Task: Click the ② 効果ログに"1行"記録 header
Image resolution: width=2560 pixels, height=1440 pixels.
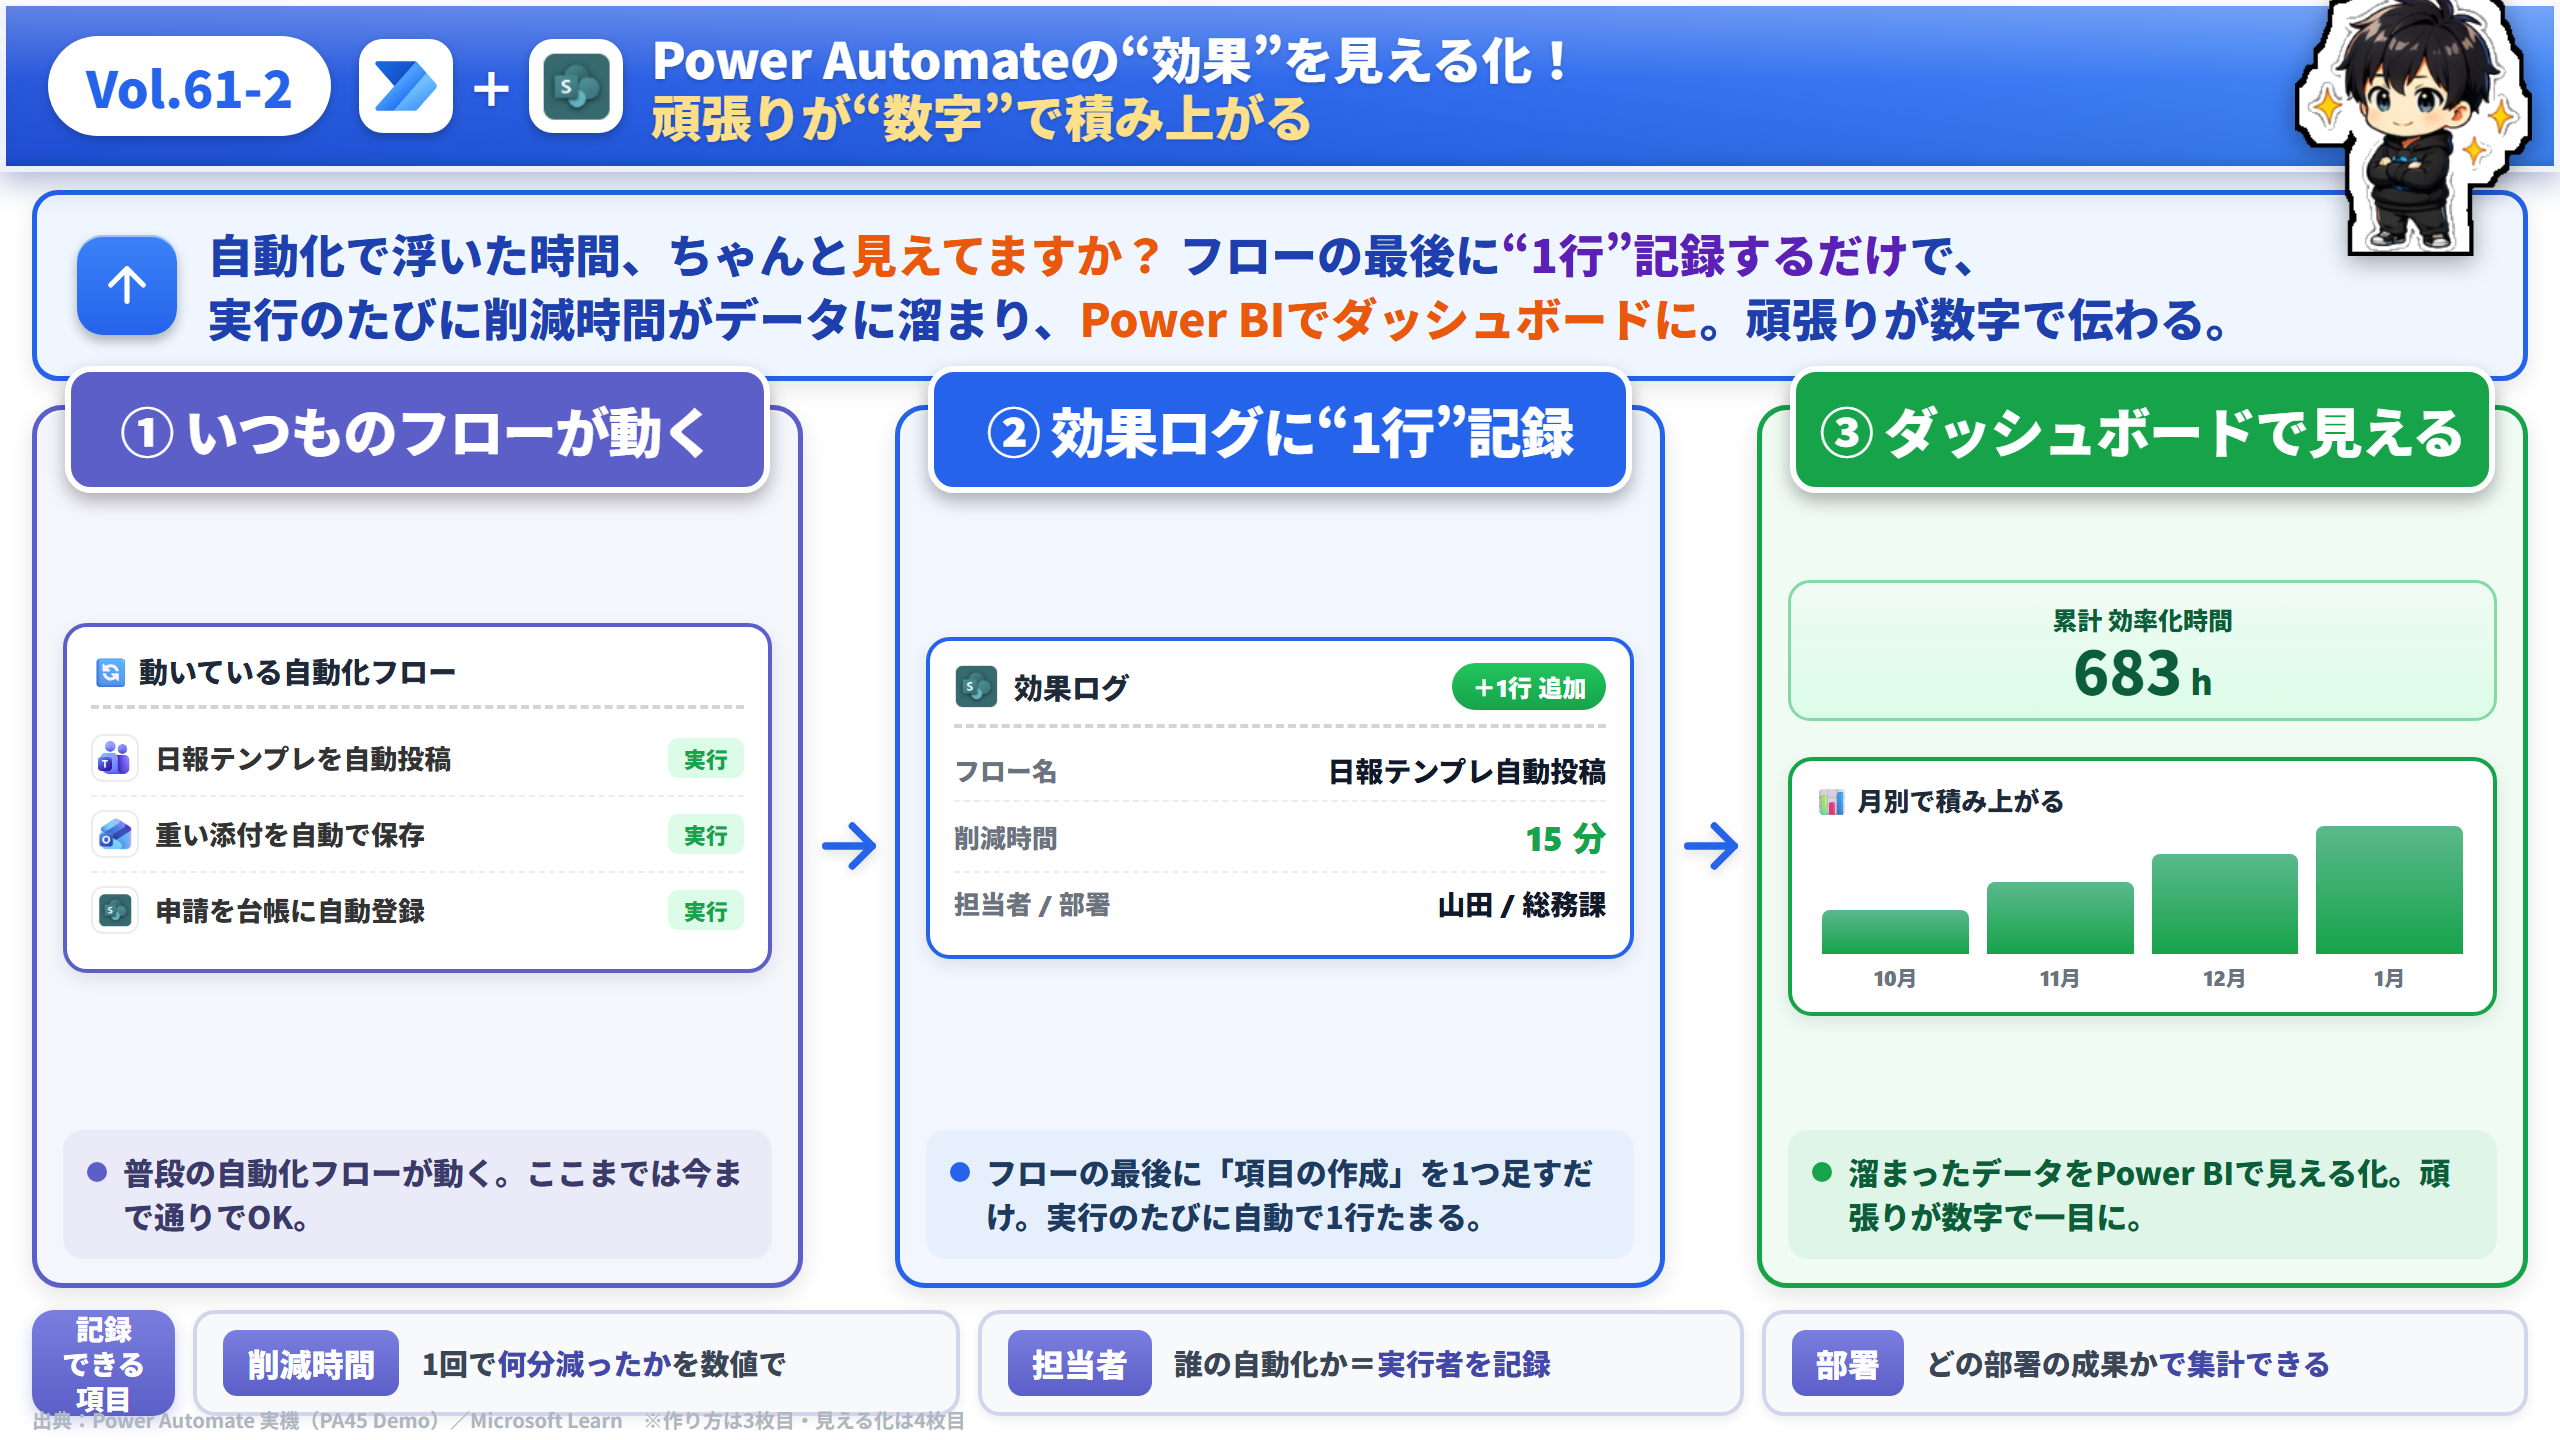Action: click(1279, 432)
